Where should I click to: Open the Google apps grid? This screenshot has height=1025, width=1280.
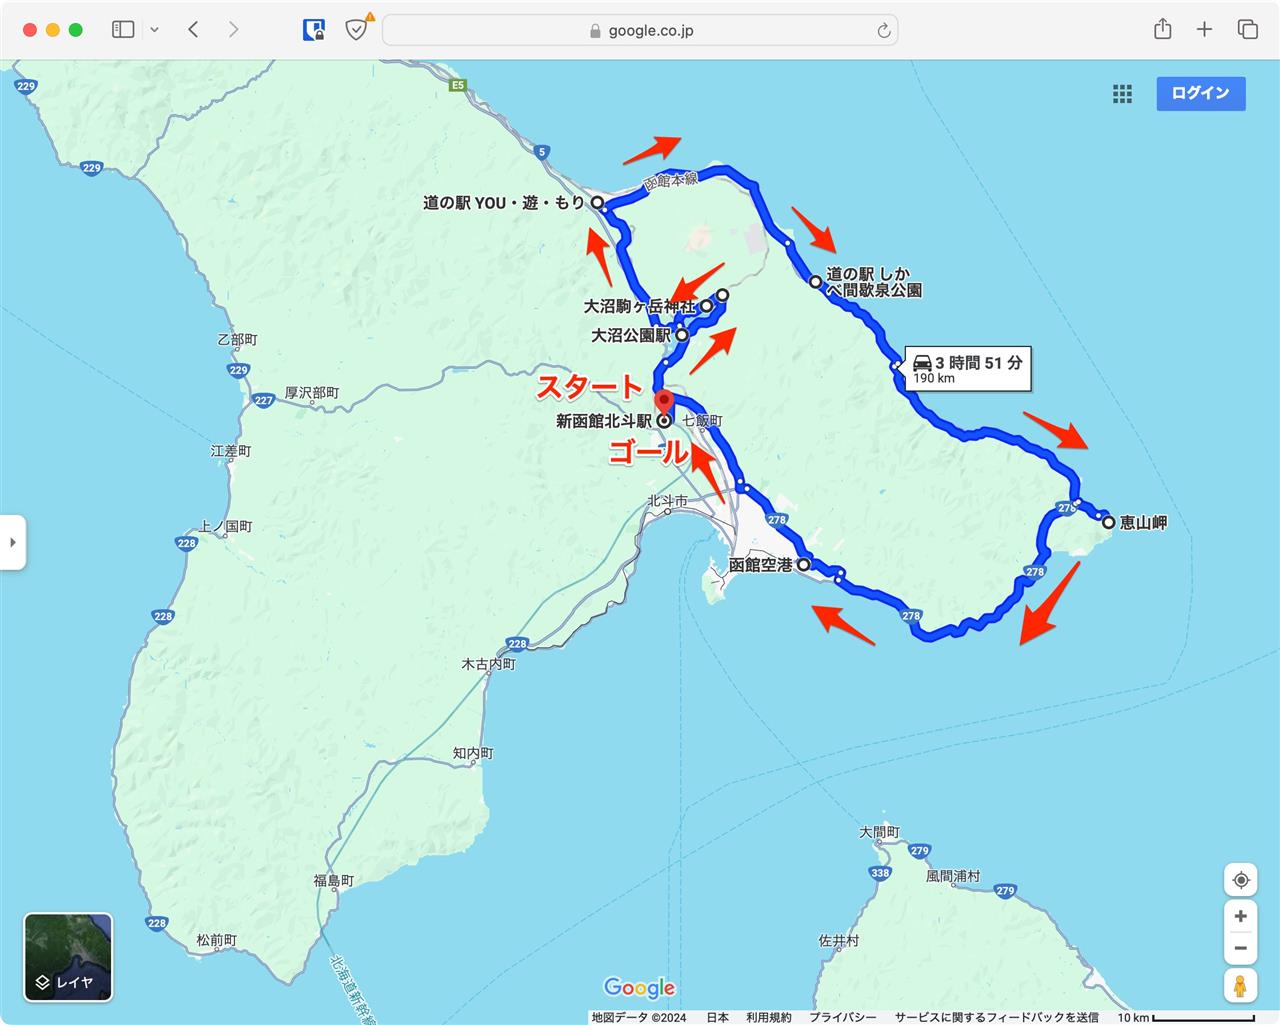point(1122,94)
